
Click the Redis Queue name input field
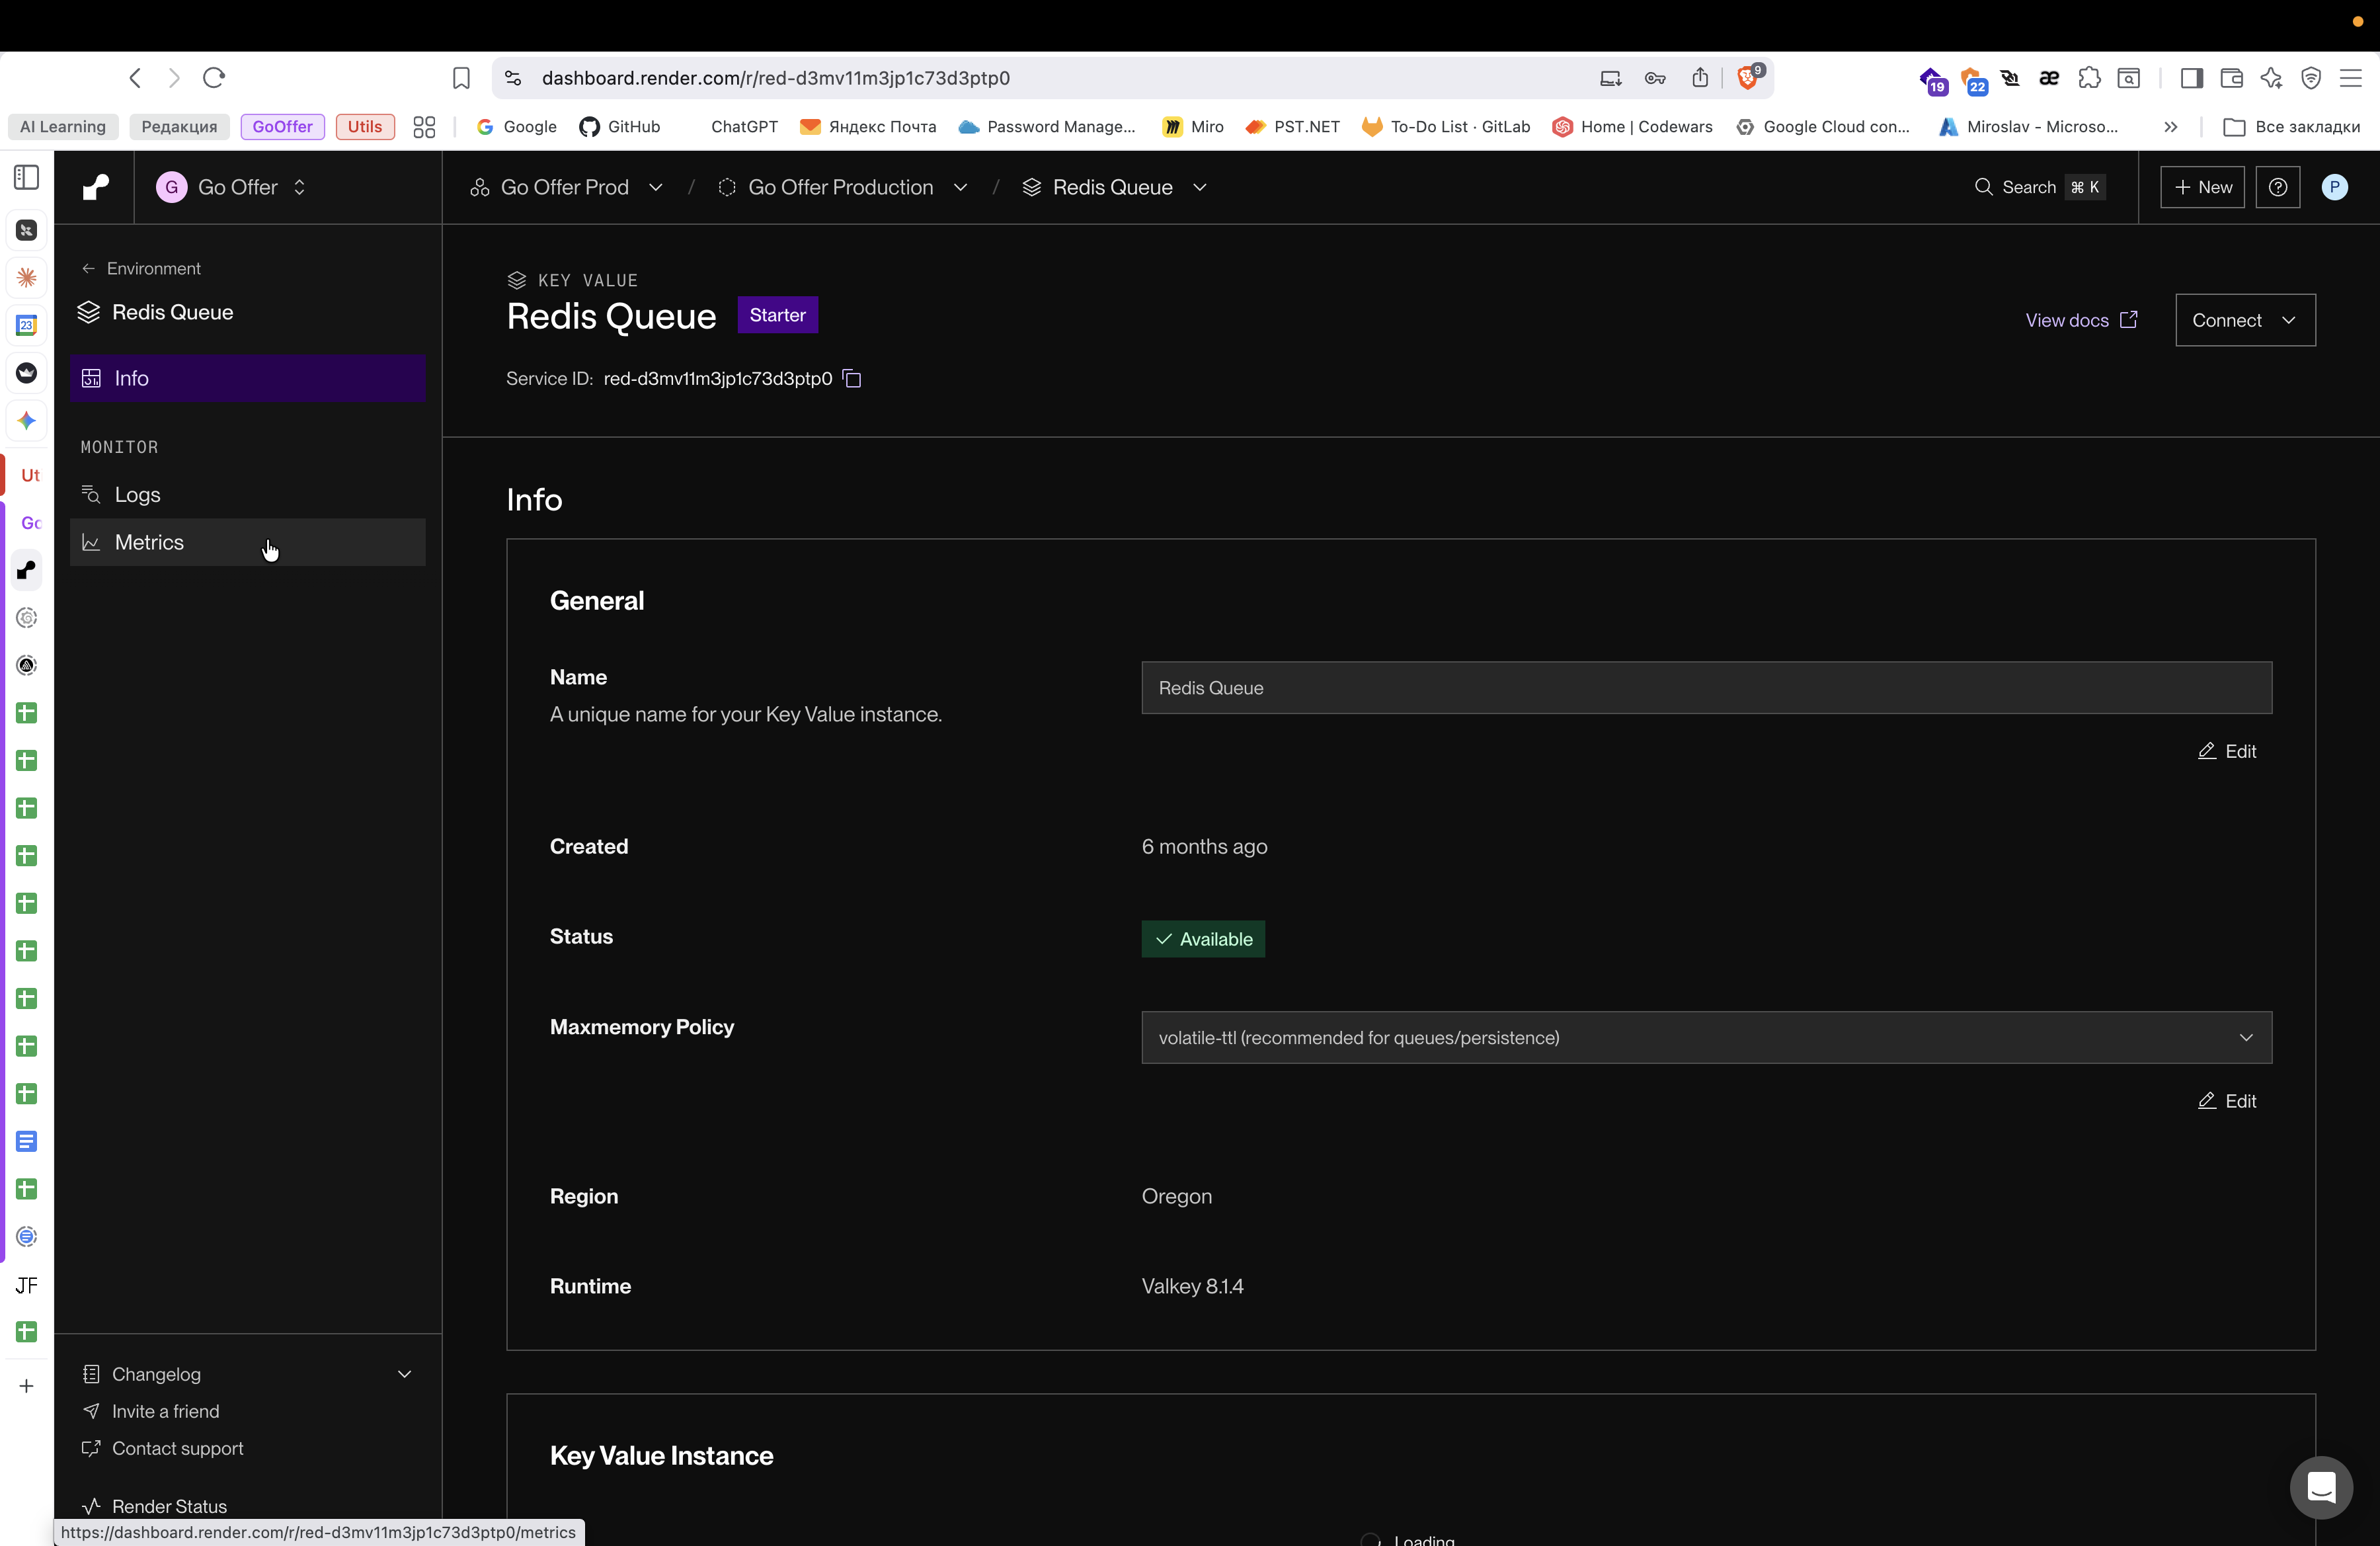click(1706, 688)
